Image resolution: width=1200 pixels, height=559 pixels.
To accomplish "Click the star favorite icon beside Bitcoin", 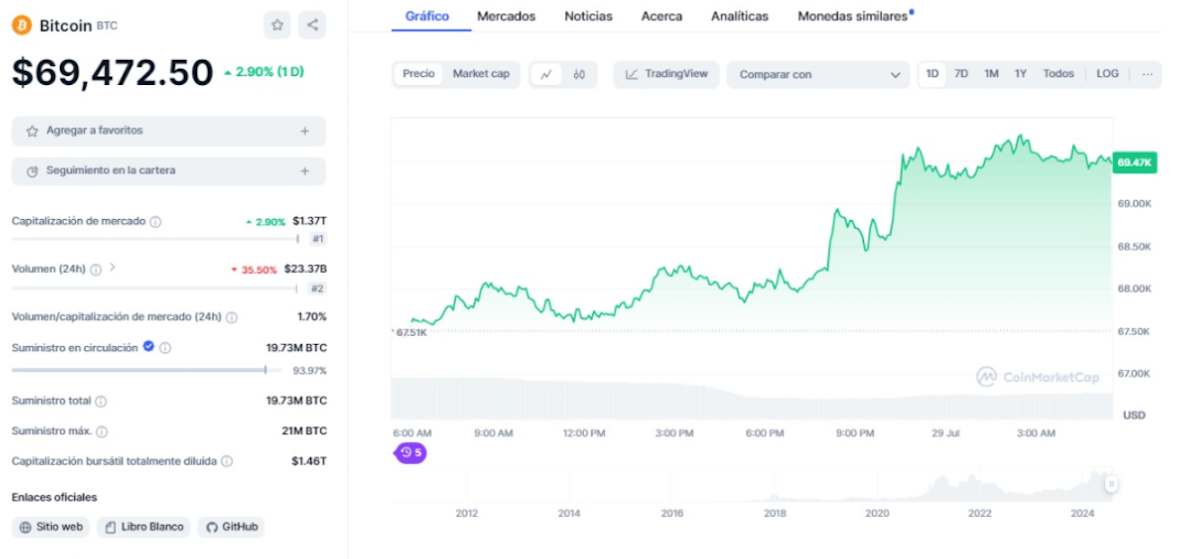I will 277,25.
